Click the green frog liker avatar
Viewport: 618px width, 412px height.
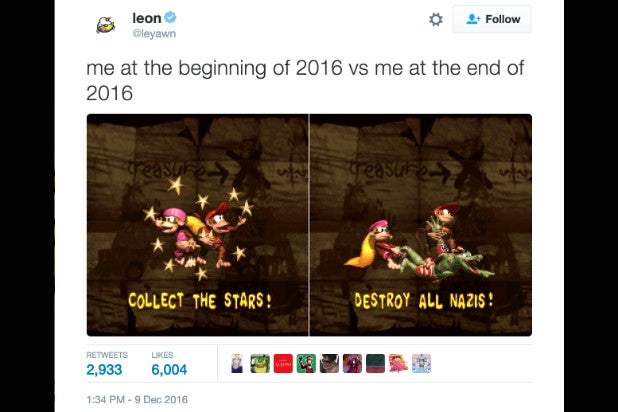(259, 363)
